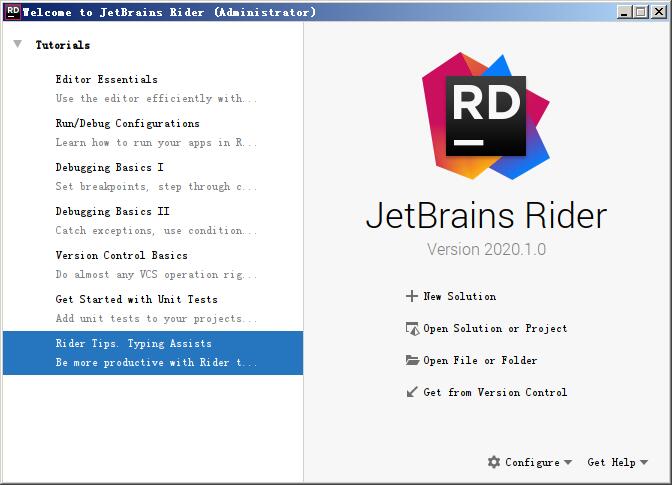The image size is (672, 485).
Task: Click the Configure gear icon
Action: pos(494,462)
